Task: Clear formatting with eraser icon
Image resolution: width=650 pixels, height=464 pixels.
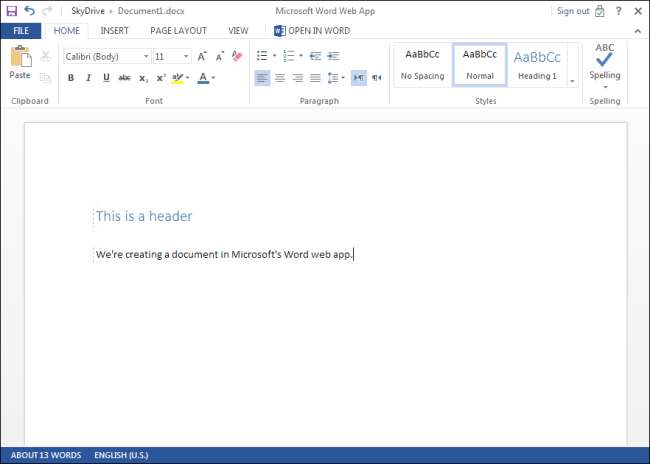Action: coord(237,56)
